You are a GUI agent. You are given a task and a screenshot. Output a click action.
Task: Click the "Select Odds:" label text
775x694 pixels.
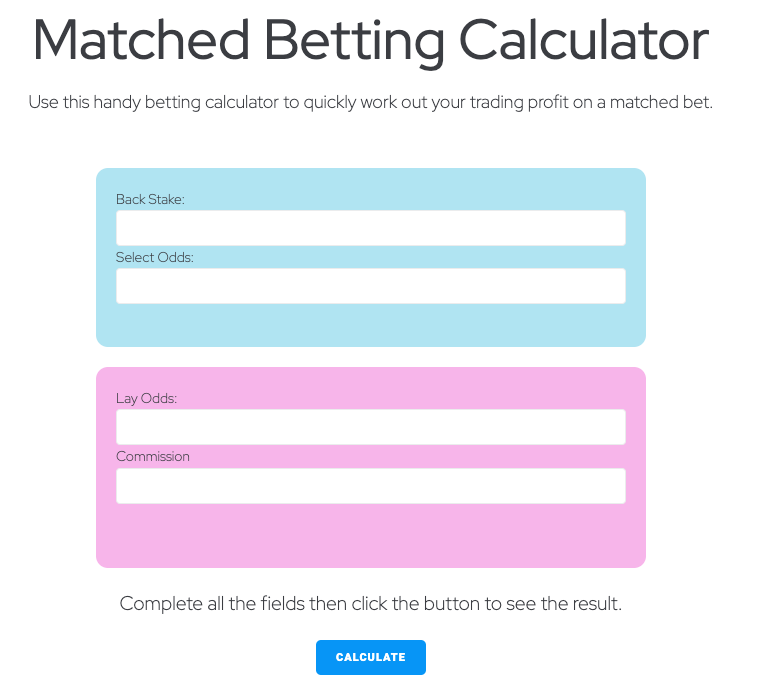pyautogui.click(x=154, y=257)
